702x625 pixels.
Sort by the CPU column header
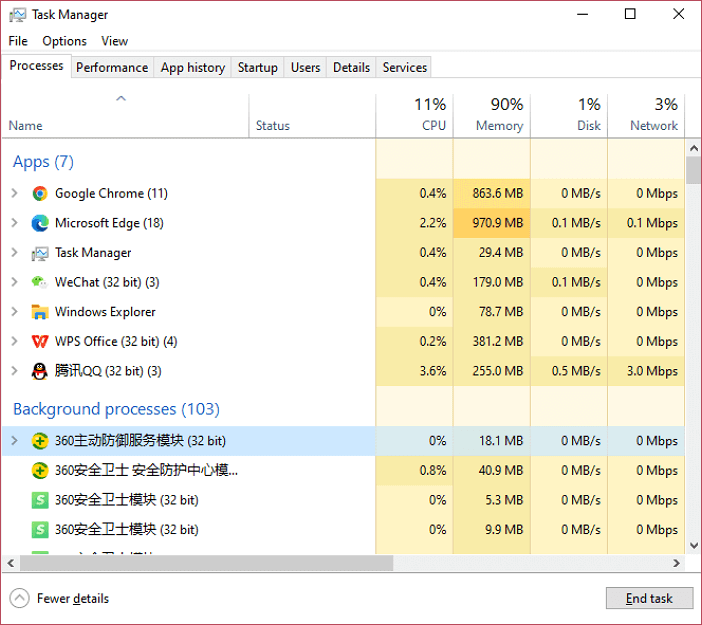pos(414,116)
